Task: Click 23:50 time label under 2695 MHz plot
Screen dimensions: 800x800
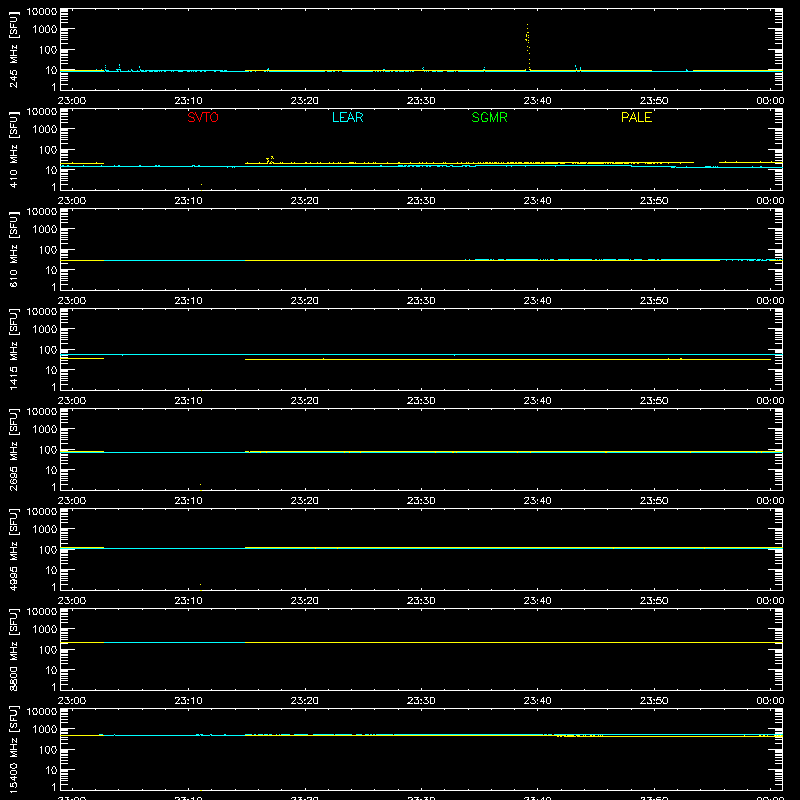Action: 654,501
